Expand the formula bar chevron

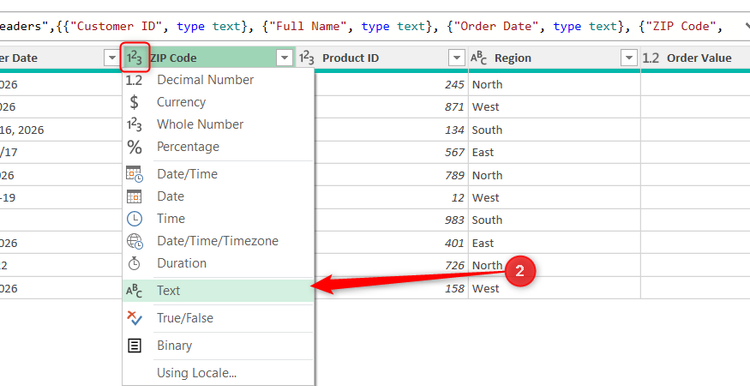pos(746,26)
